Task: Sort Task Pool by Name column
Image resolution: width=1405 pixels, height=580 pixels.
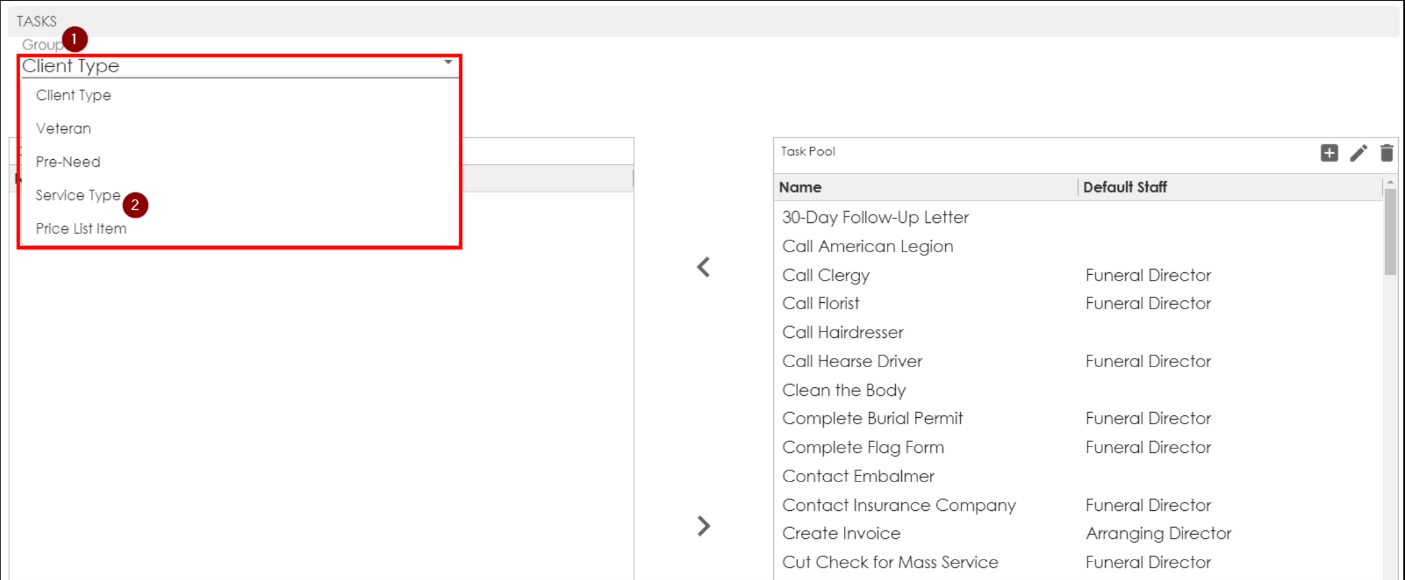Action: coord(800,187)
